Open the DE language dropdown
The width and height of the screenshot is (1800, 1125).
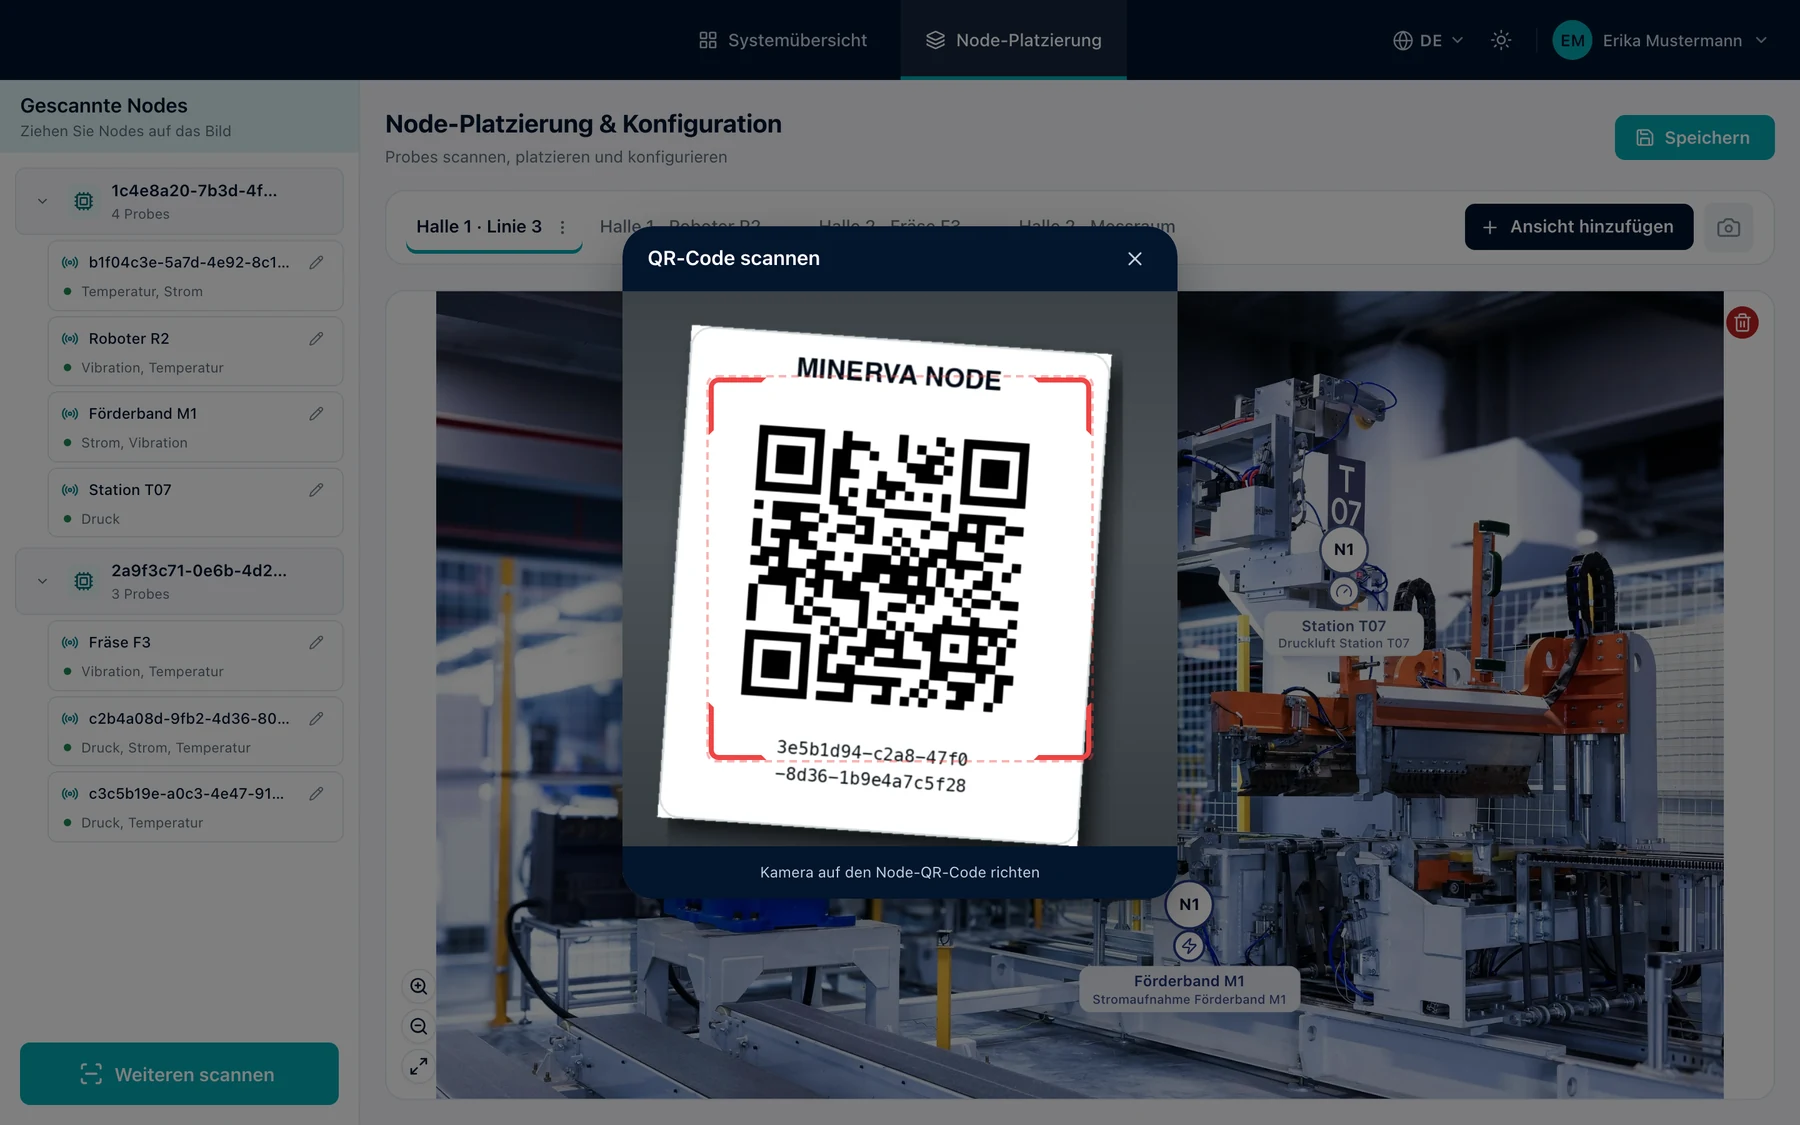tap(1428, 40)
